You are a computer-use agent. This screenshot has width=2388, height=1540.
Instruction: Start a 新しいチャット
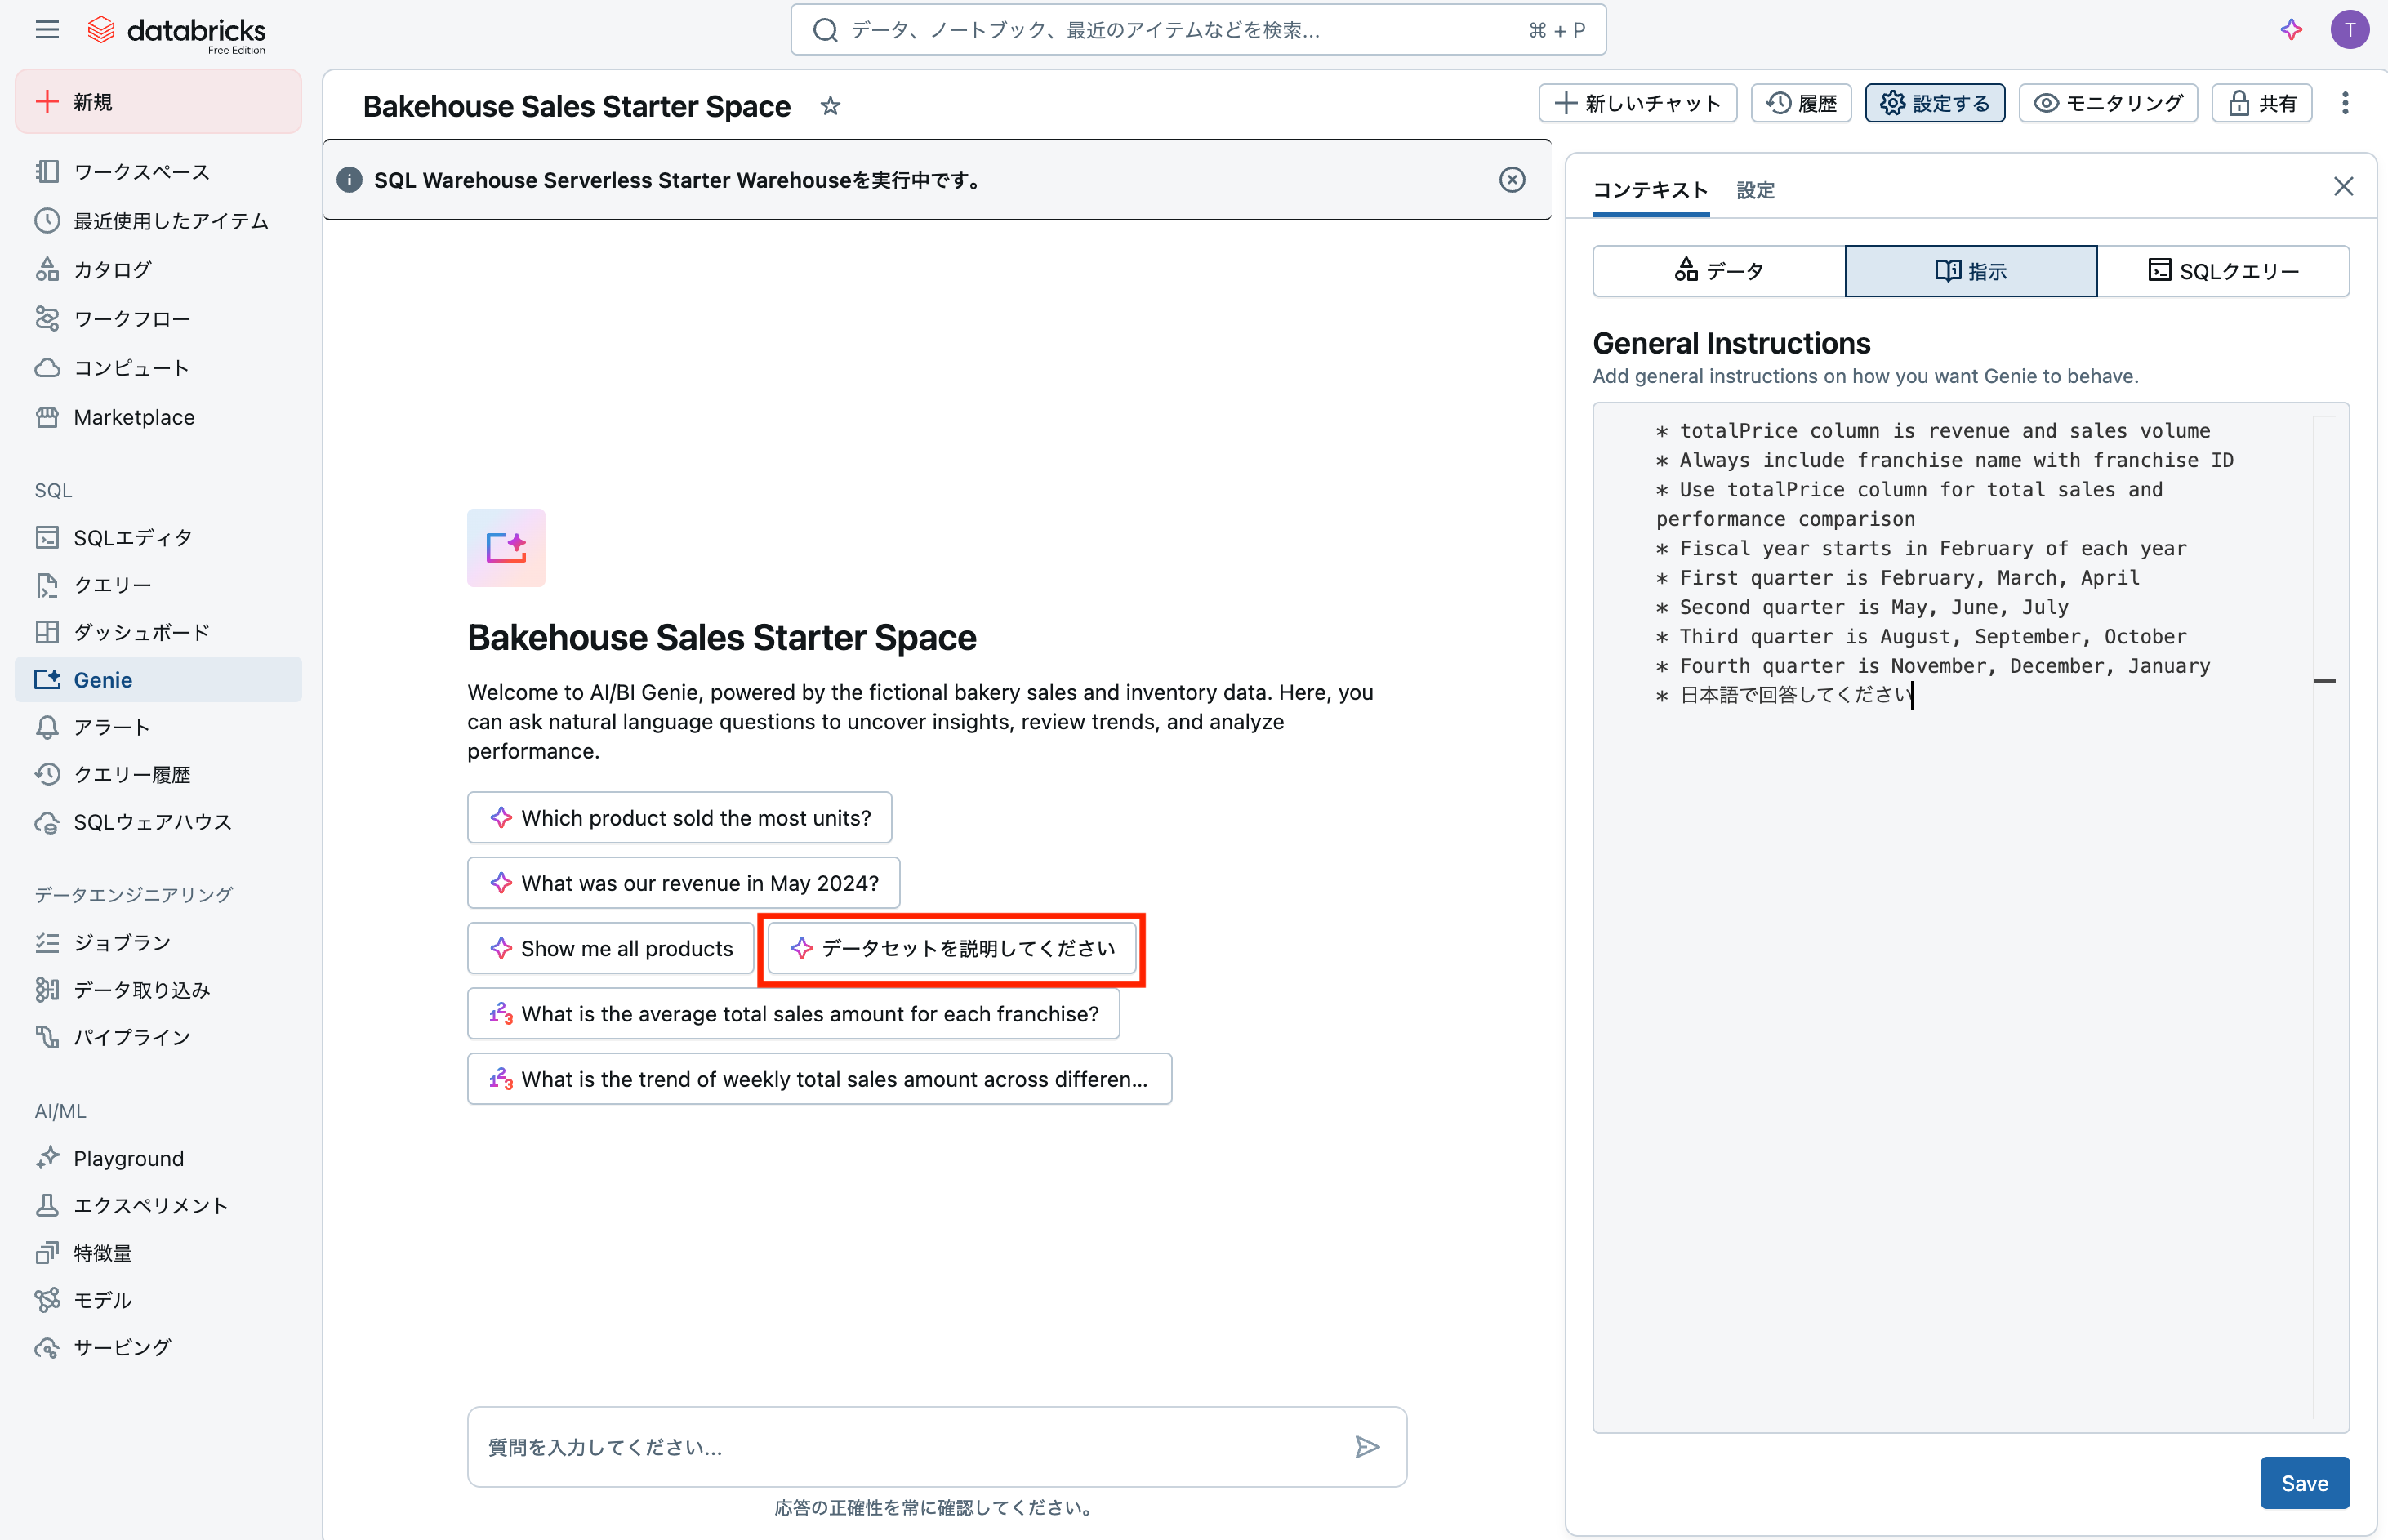coord(1637,103)
